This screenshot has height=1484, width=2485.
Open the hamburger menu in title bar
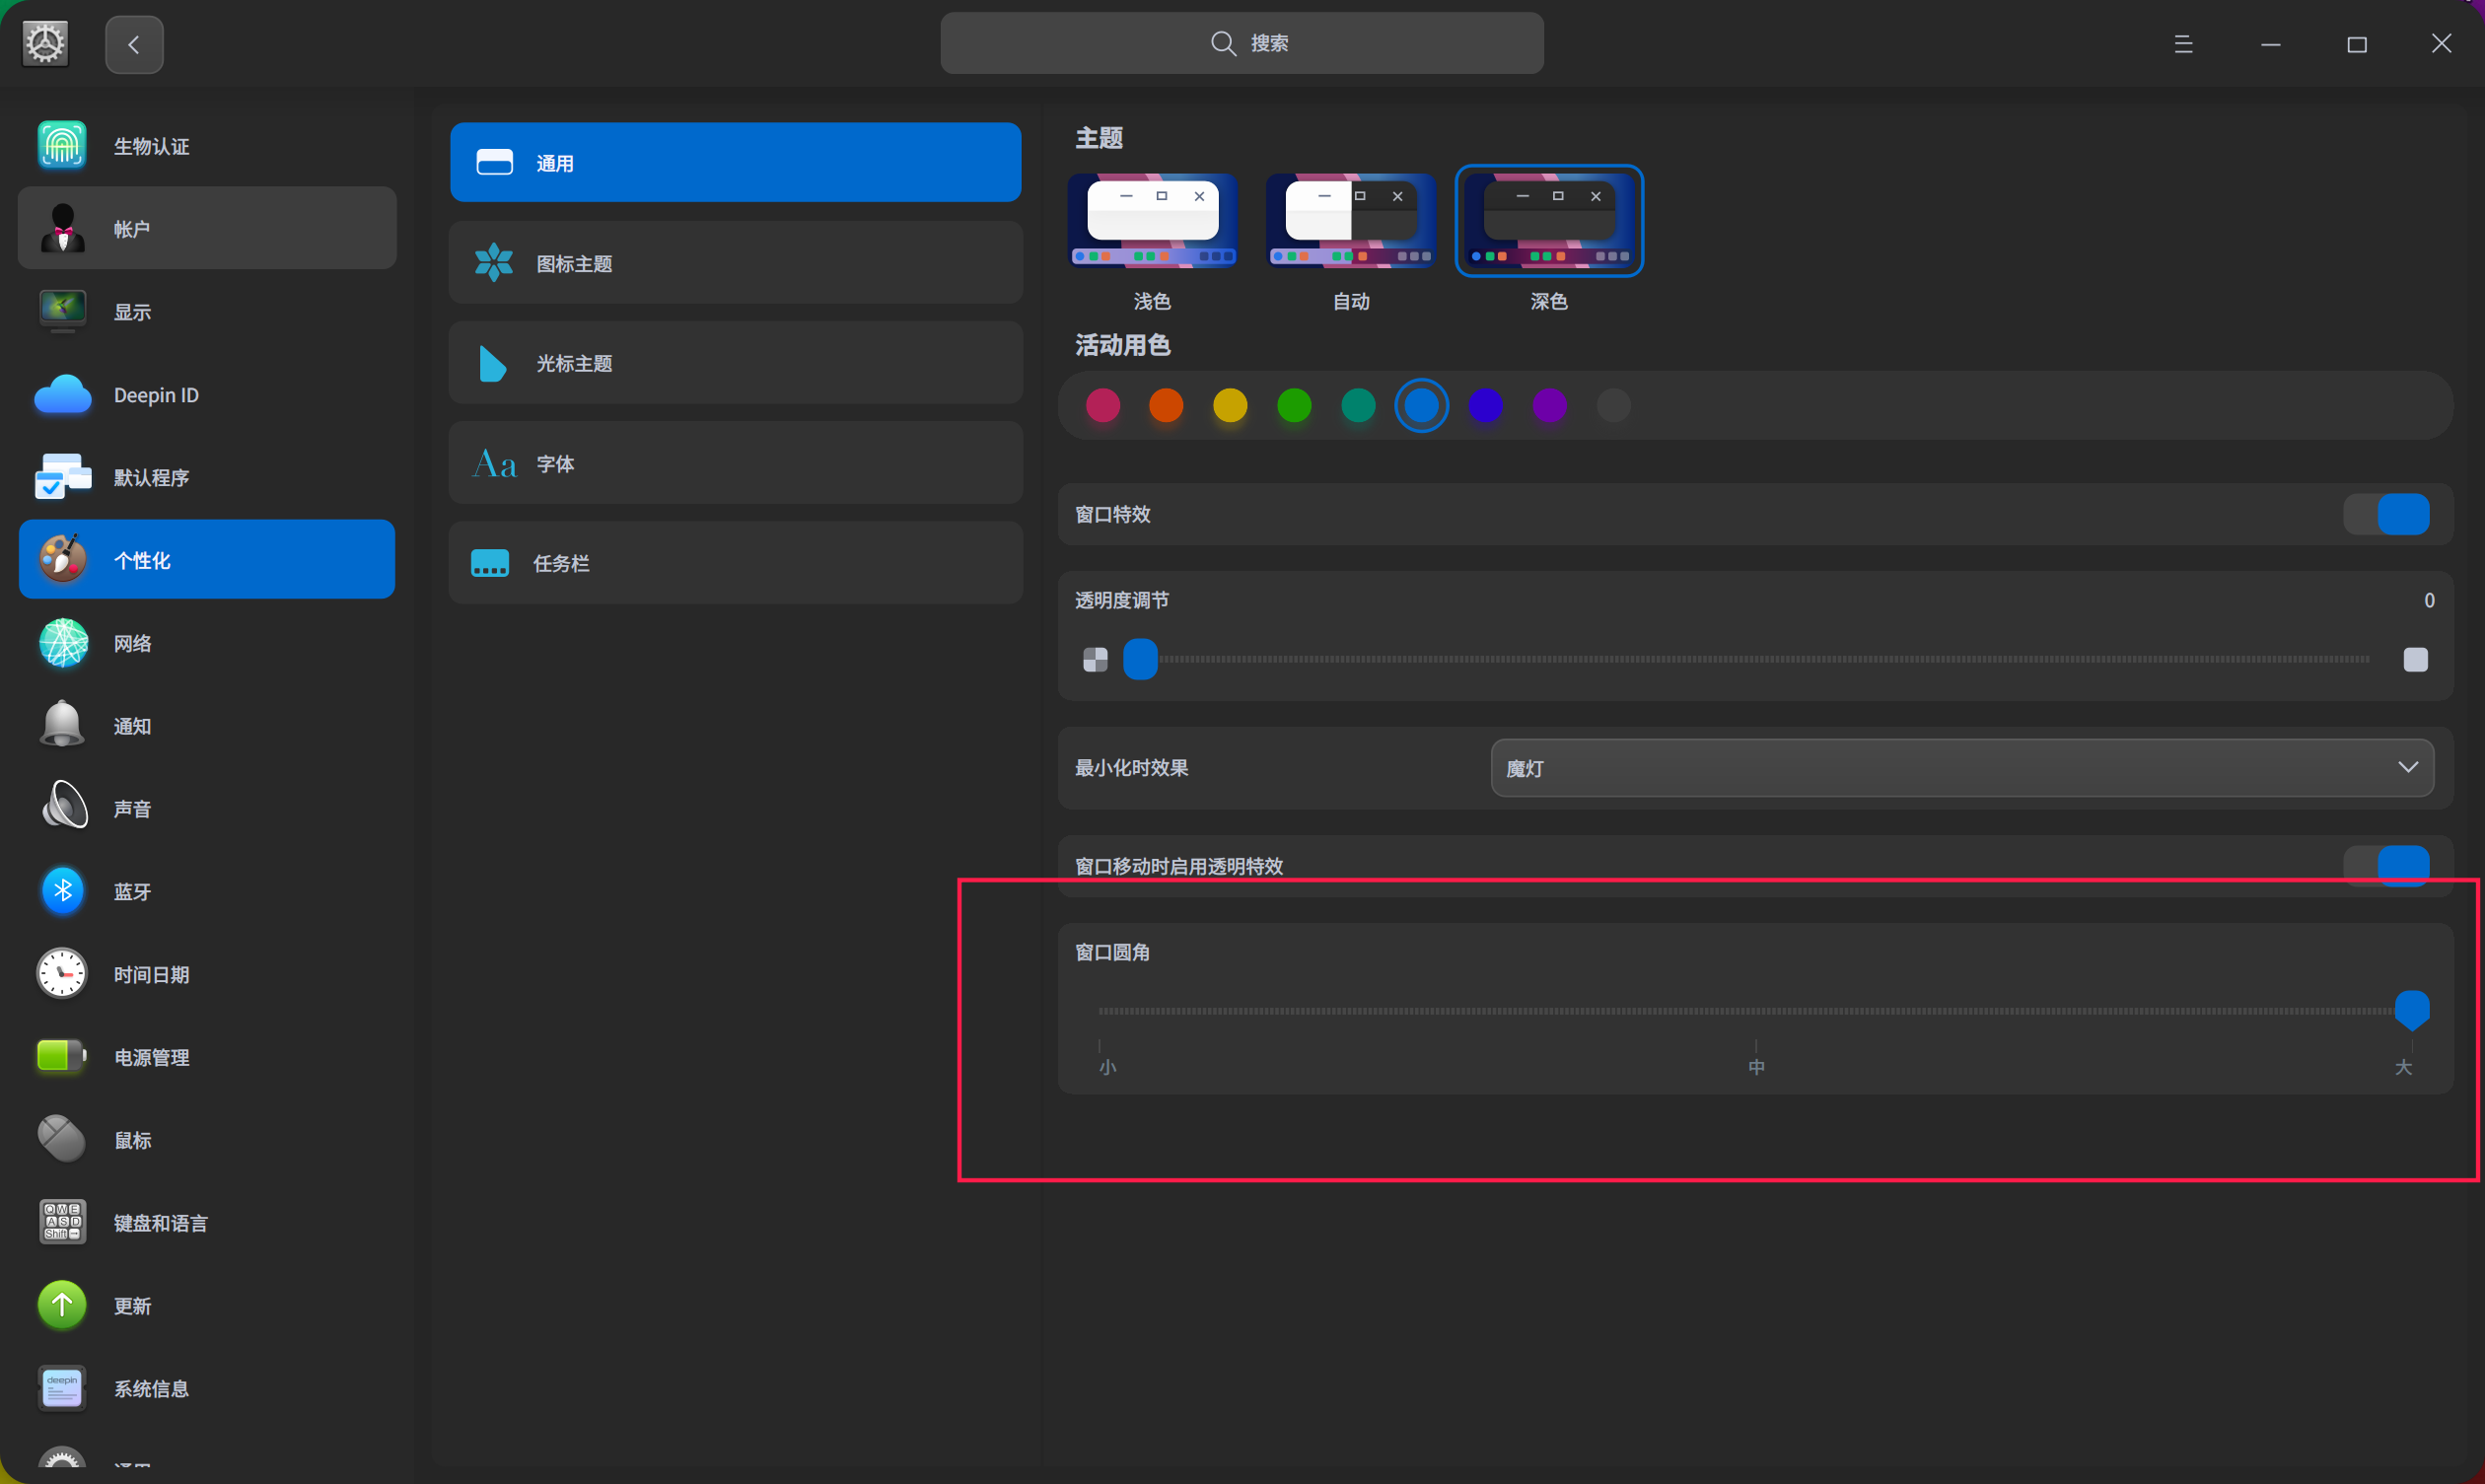coord(2183,44)
